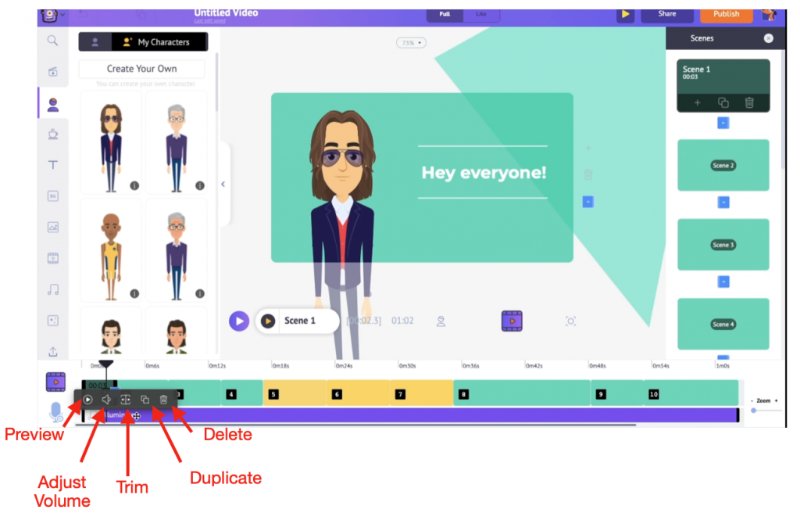Open the Text tool in sidebar
This screenshot has height=513, width=800.
[x=53, y=165]
